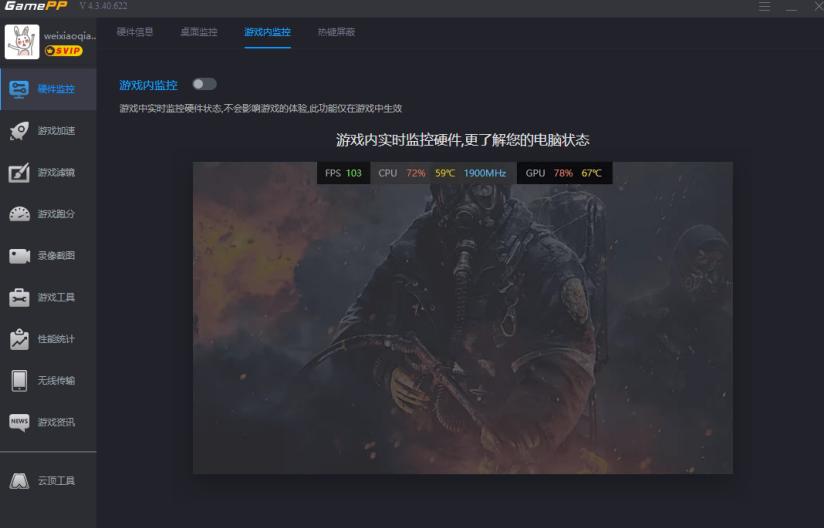Click the user avatar picture
824x528 pixels.
(x=22, y=42)
